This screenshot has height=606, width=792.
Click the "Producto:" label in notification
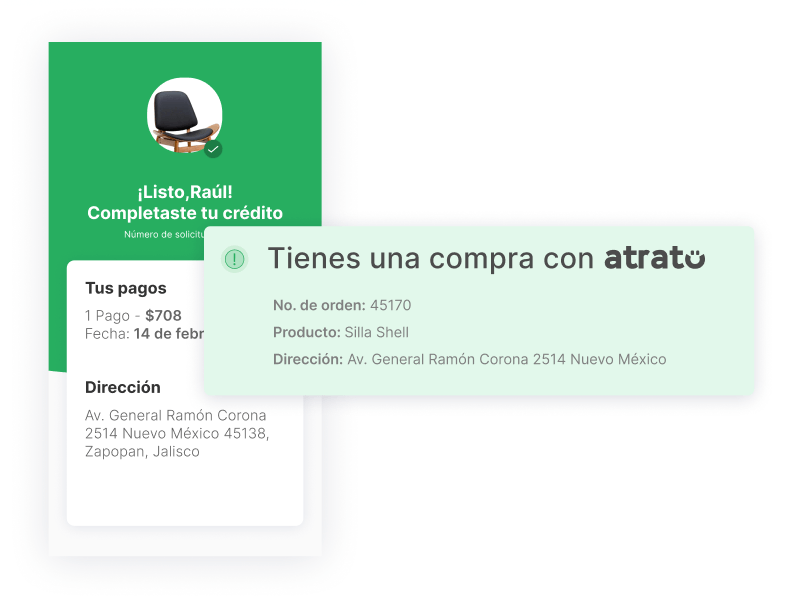pyautogui.click(x=306, y=332)
